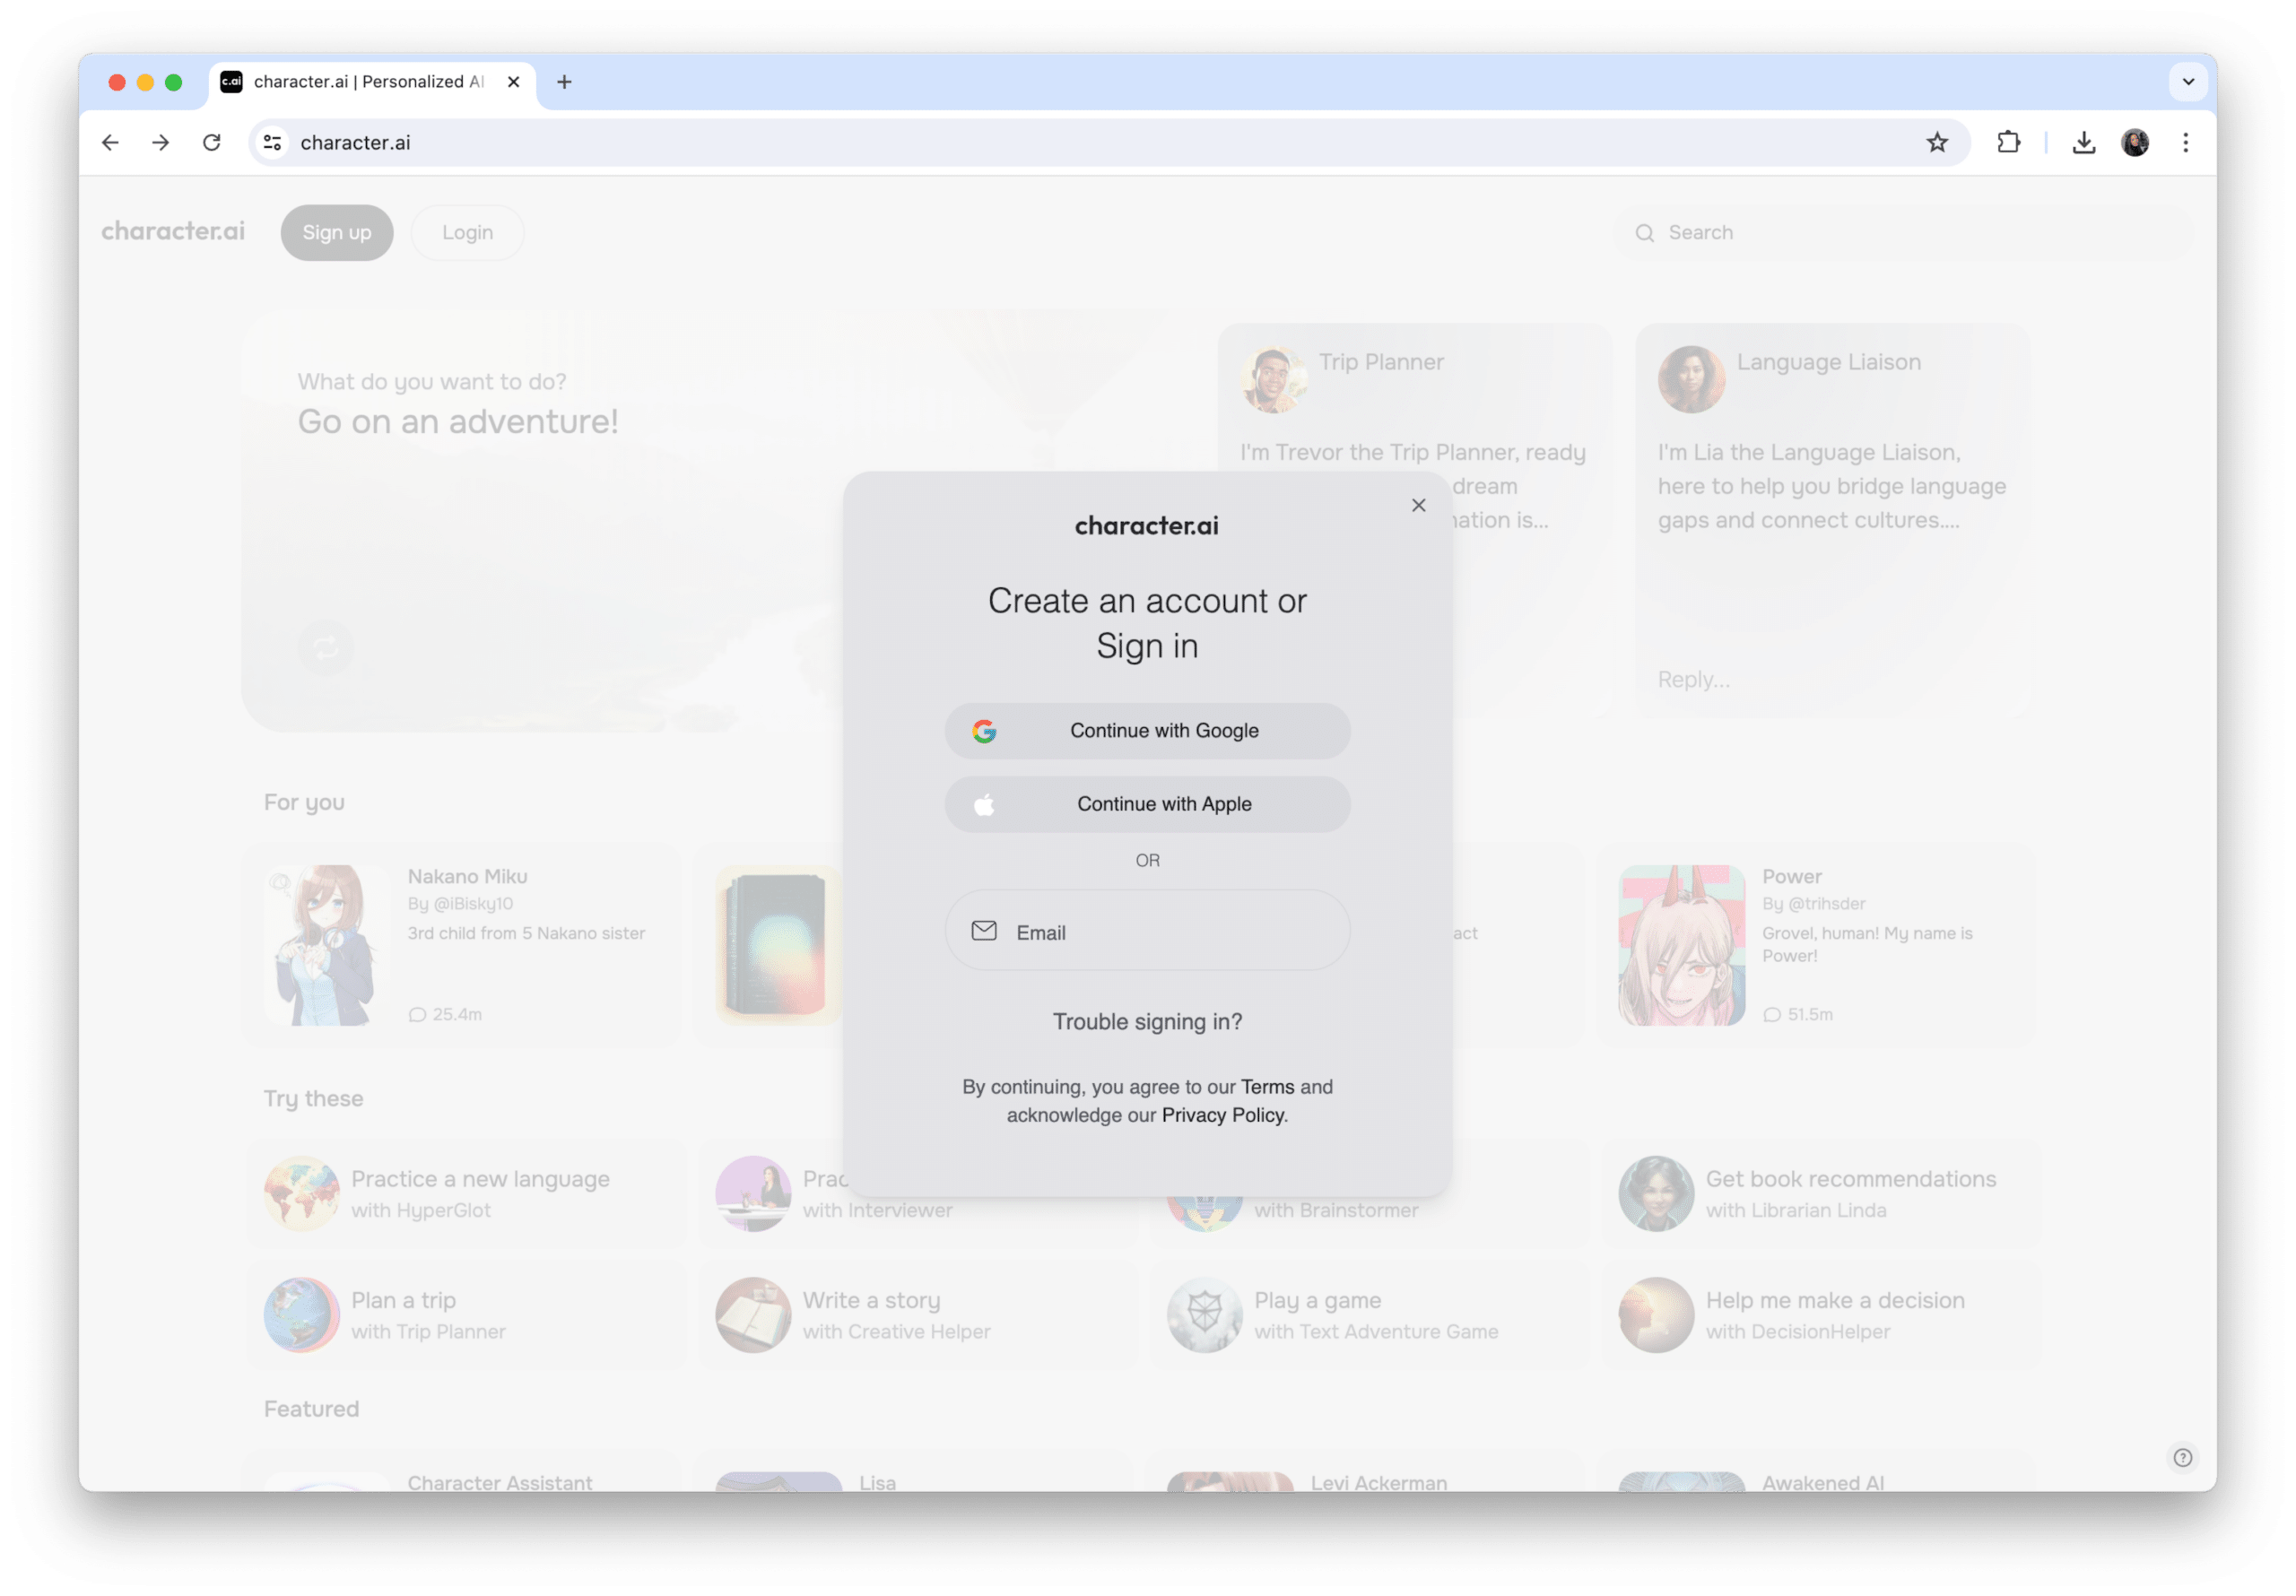Click the Apple logo icon

(984, 804)
